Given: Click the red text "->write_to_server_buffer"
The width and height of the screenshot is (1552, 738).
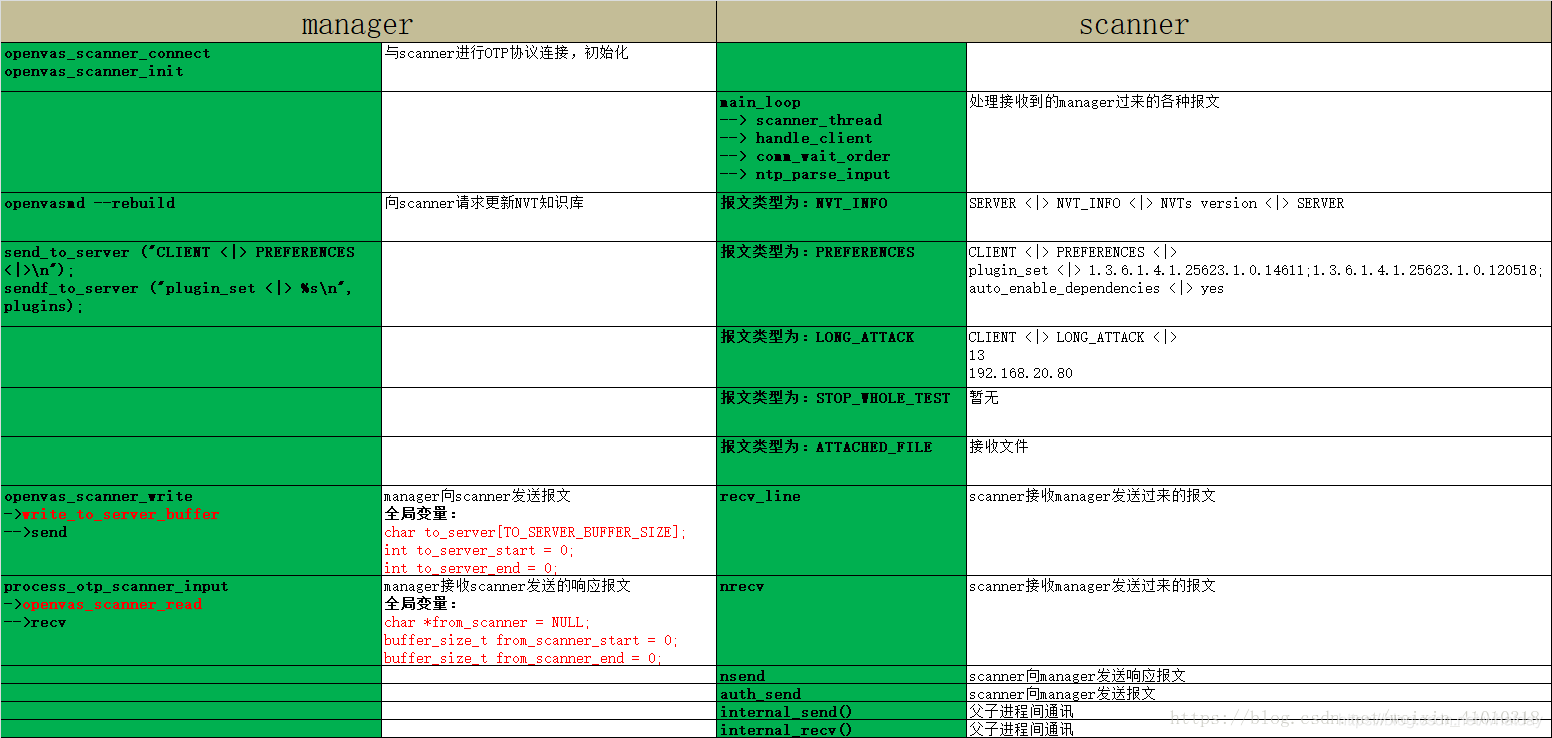Looking at the screenshot, I should pos(111,514).
